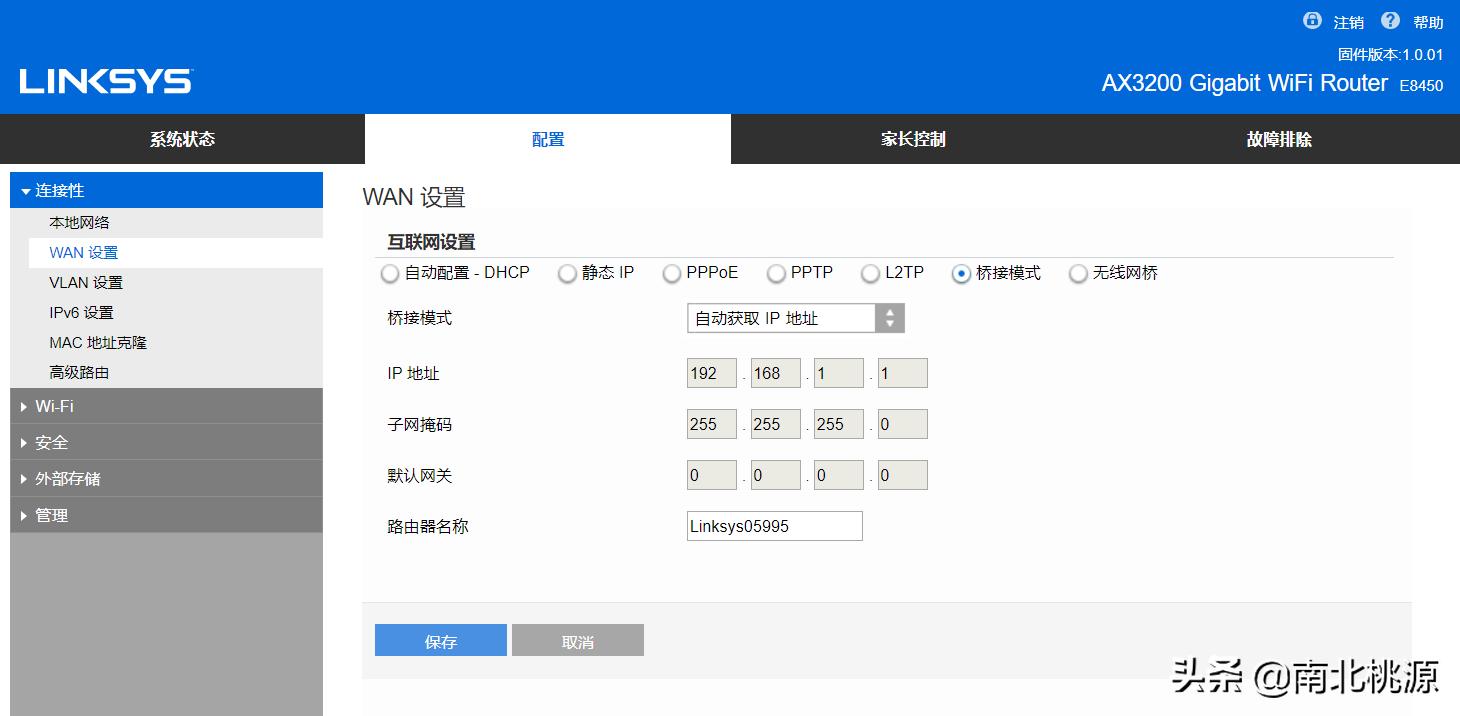Click the logout lock icon

(1311, 20)
